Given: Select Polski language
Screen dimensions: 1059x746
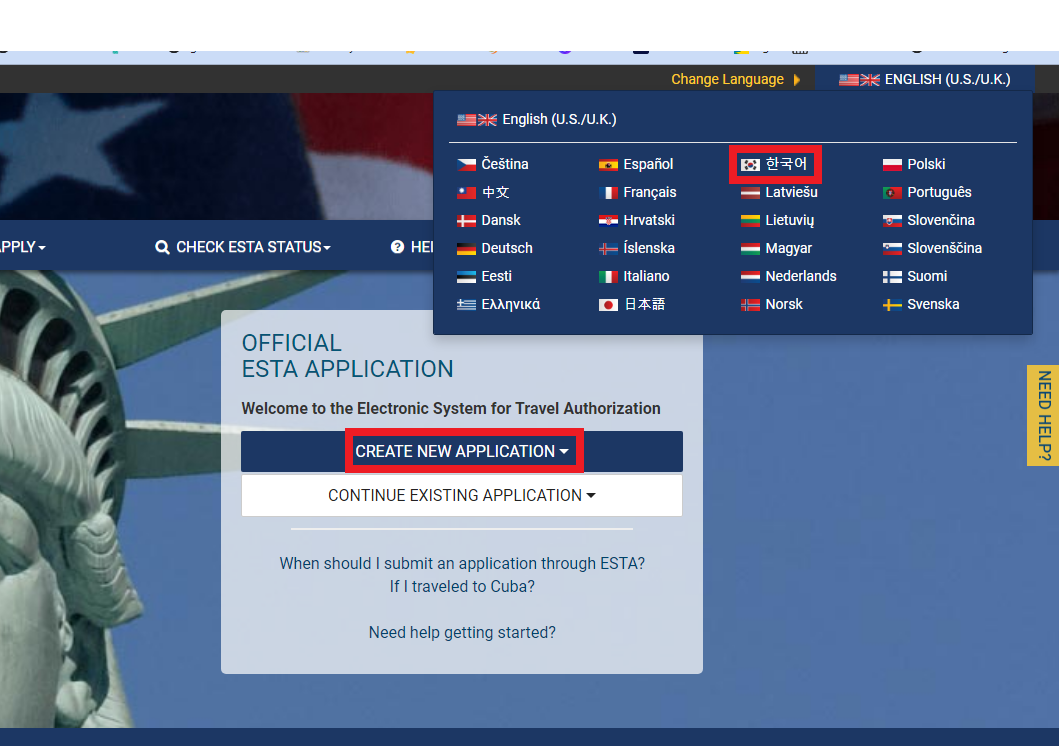Looking at the screenshot, I should click(x=914, y=164).
